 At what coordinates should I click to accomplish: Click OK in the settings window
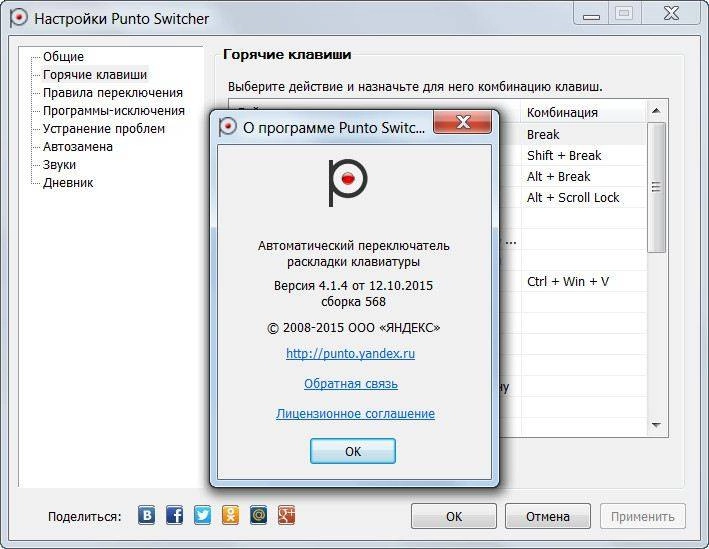pos(454,516)
